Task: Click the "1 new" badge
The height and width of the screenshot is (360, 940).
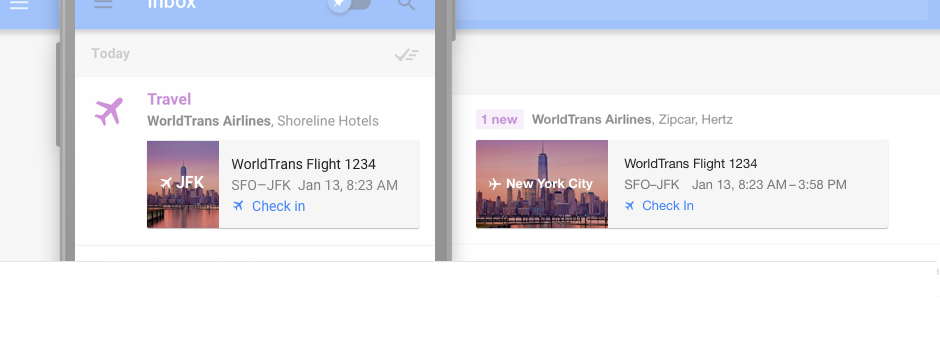Action: [x=499, y=119]
